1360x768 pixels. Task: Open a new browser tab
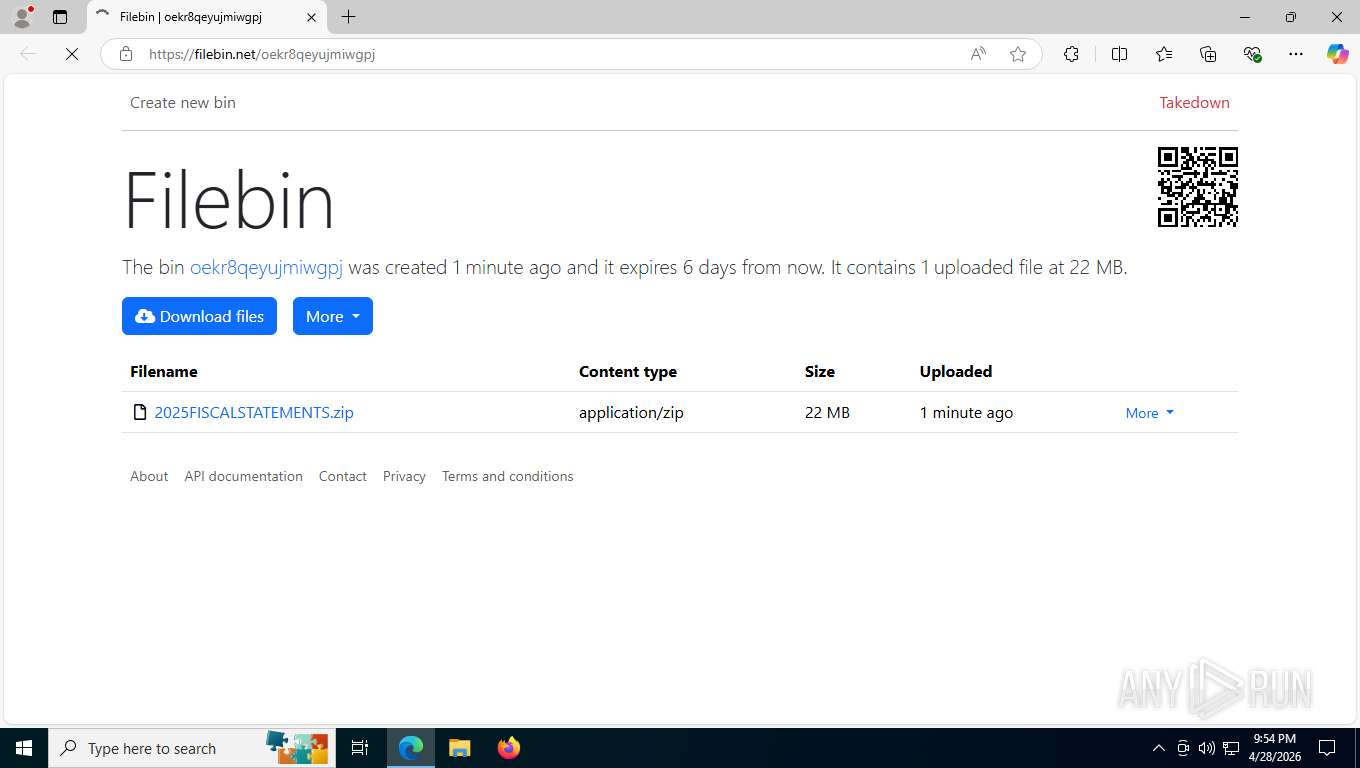348,17
